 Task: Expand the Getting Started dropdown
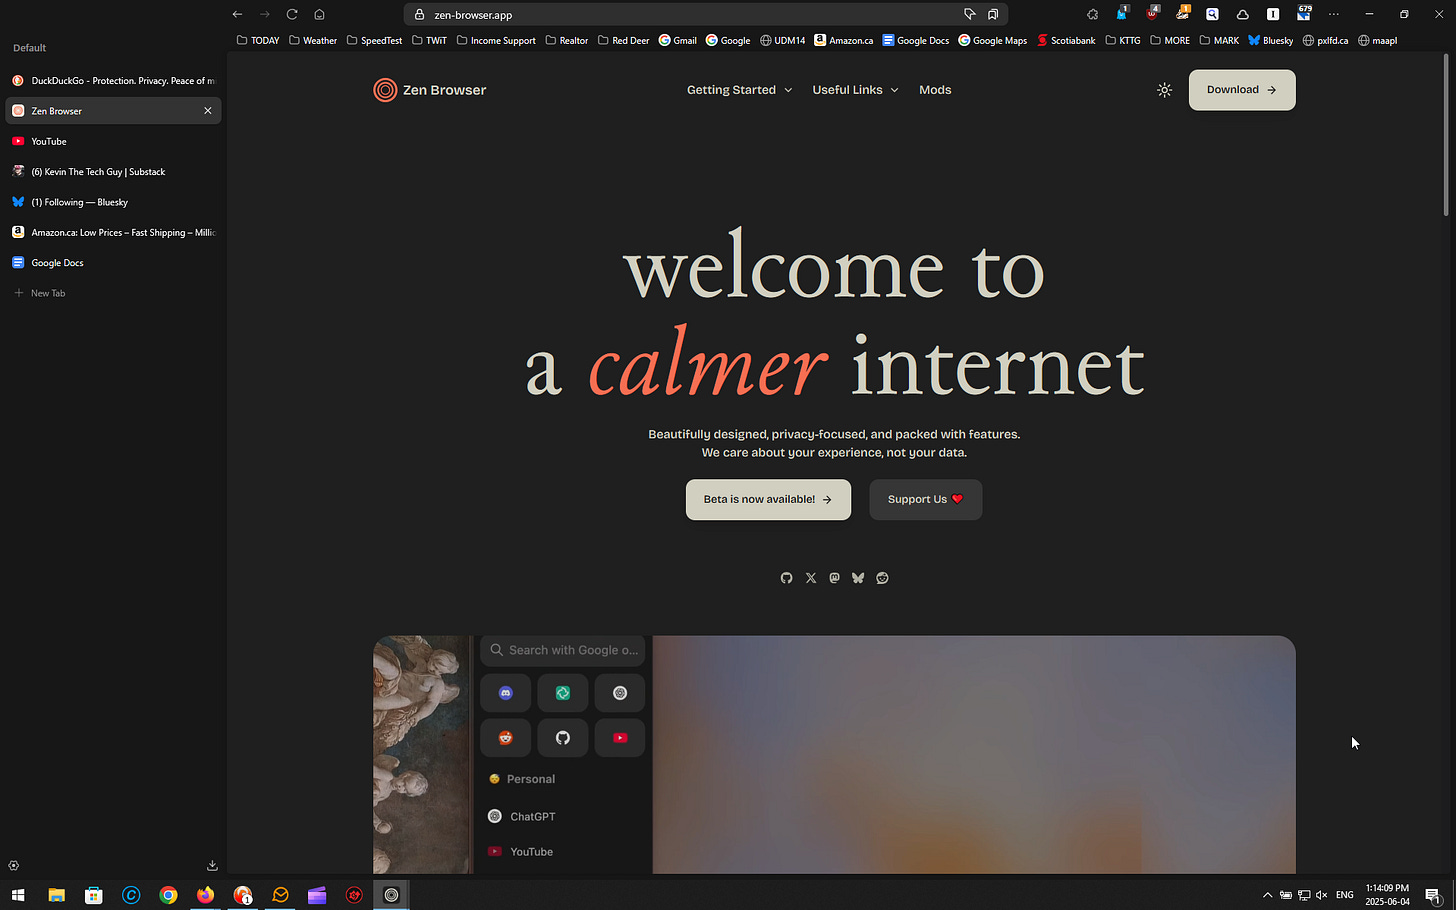[x=739, y=90]
